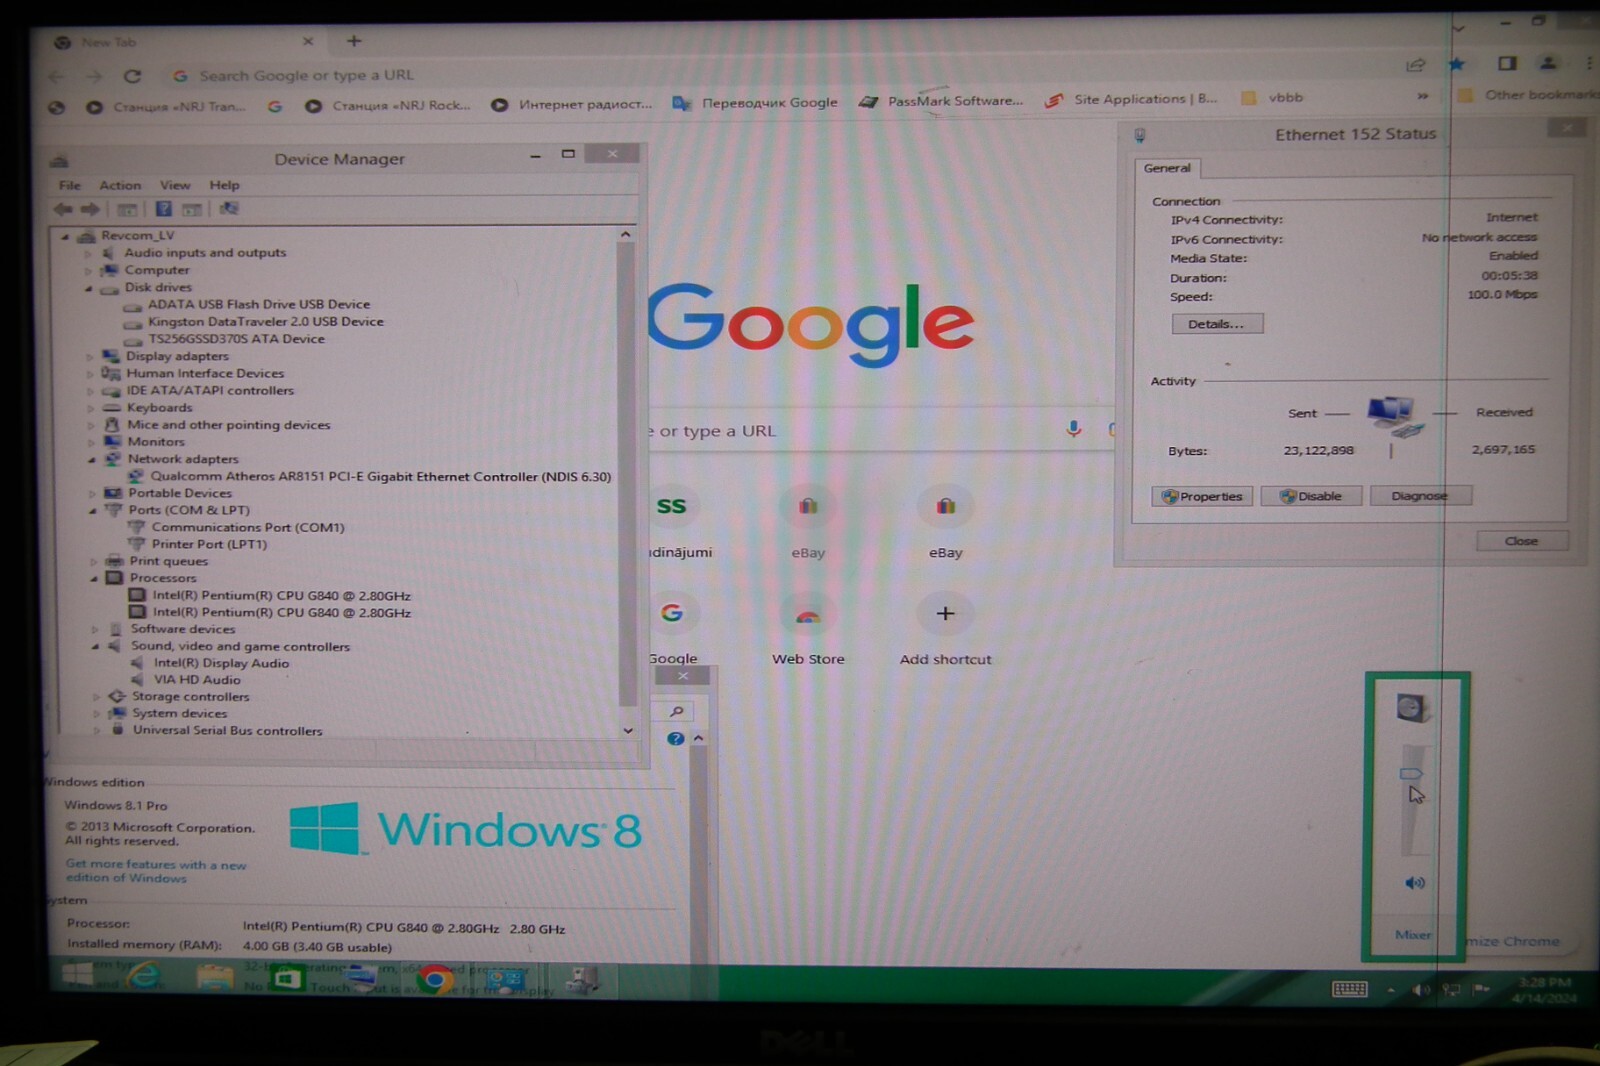Screen dimensions: 1600x1066
Task: Select General tab in Ethernet Status
Action: [x=1167, y=168]
